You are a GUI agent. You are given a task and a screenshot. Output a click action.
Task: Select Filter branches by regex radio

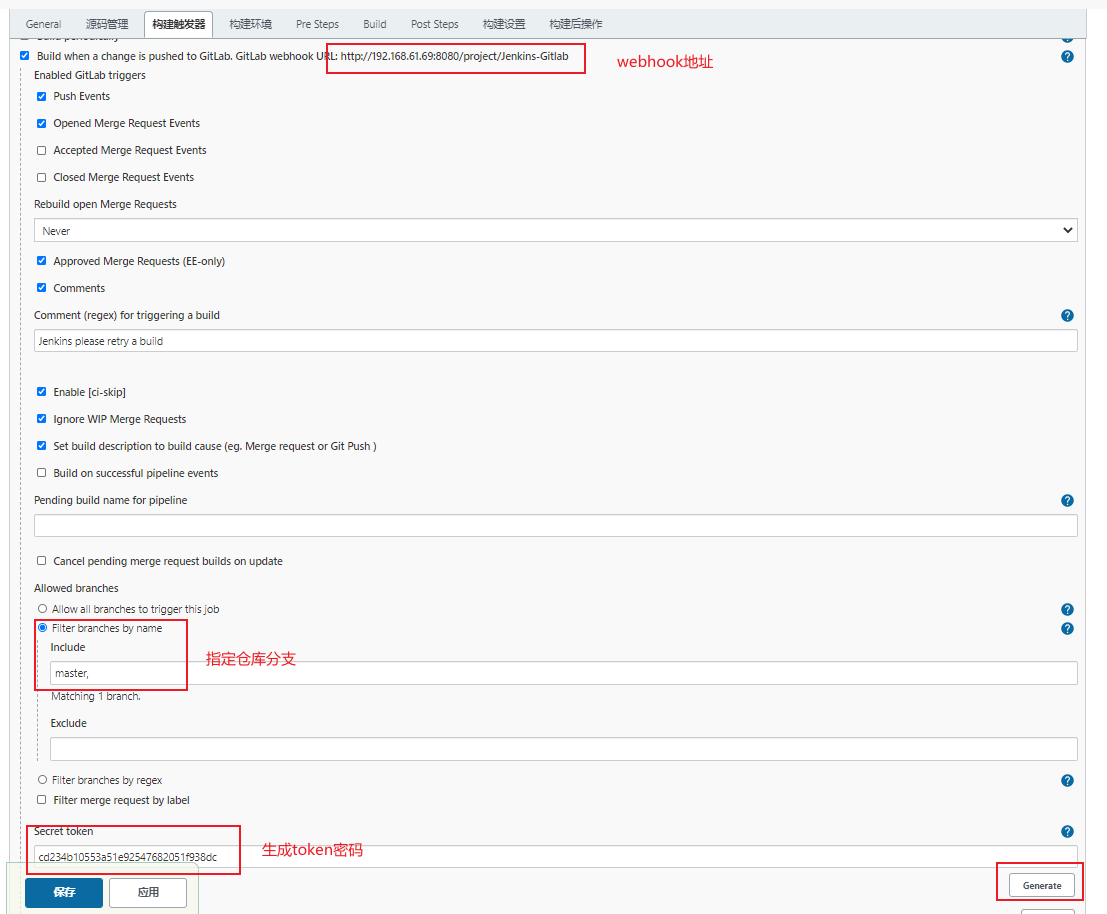point(42,780)
